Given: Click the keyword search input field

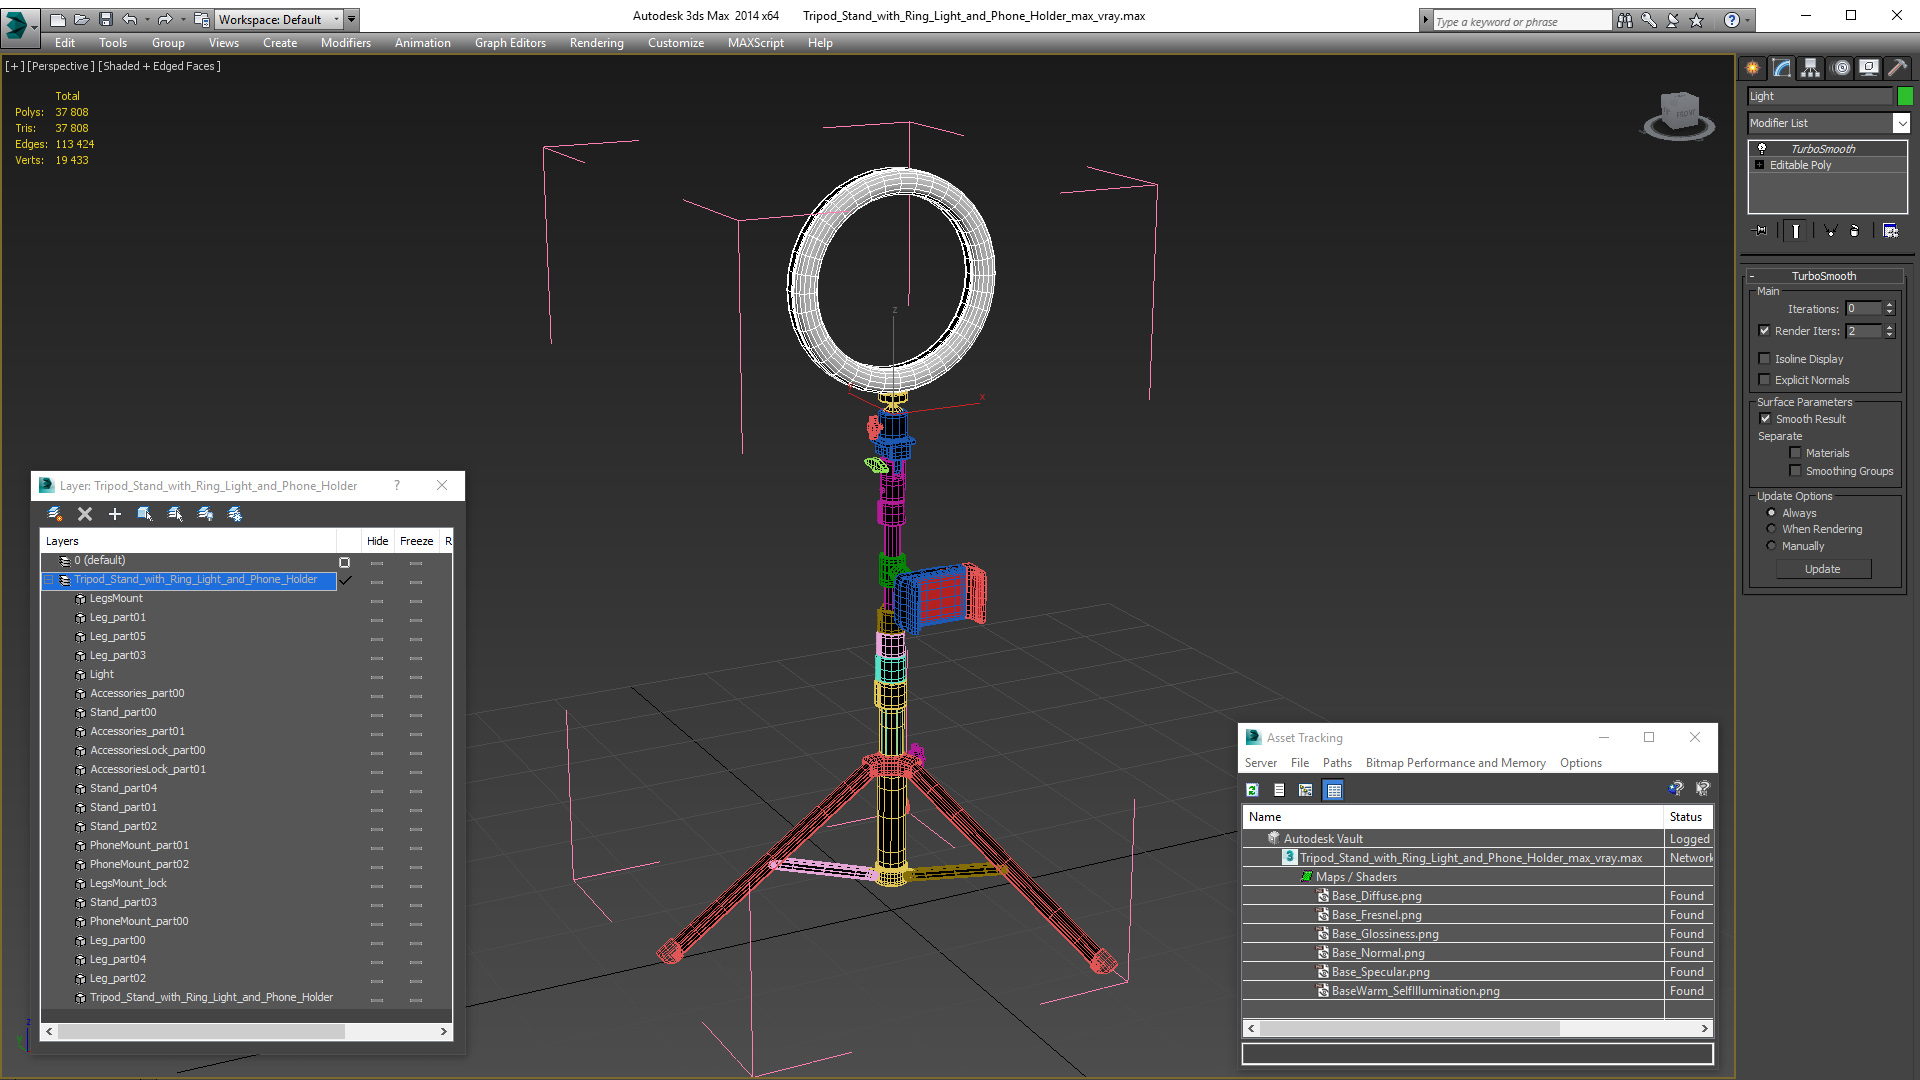Looking at the screenshot, I should tap(1520, 21).
